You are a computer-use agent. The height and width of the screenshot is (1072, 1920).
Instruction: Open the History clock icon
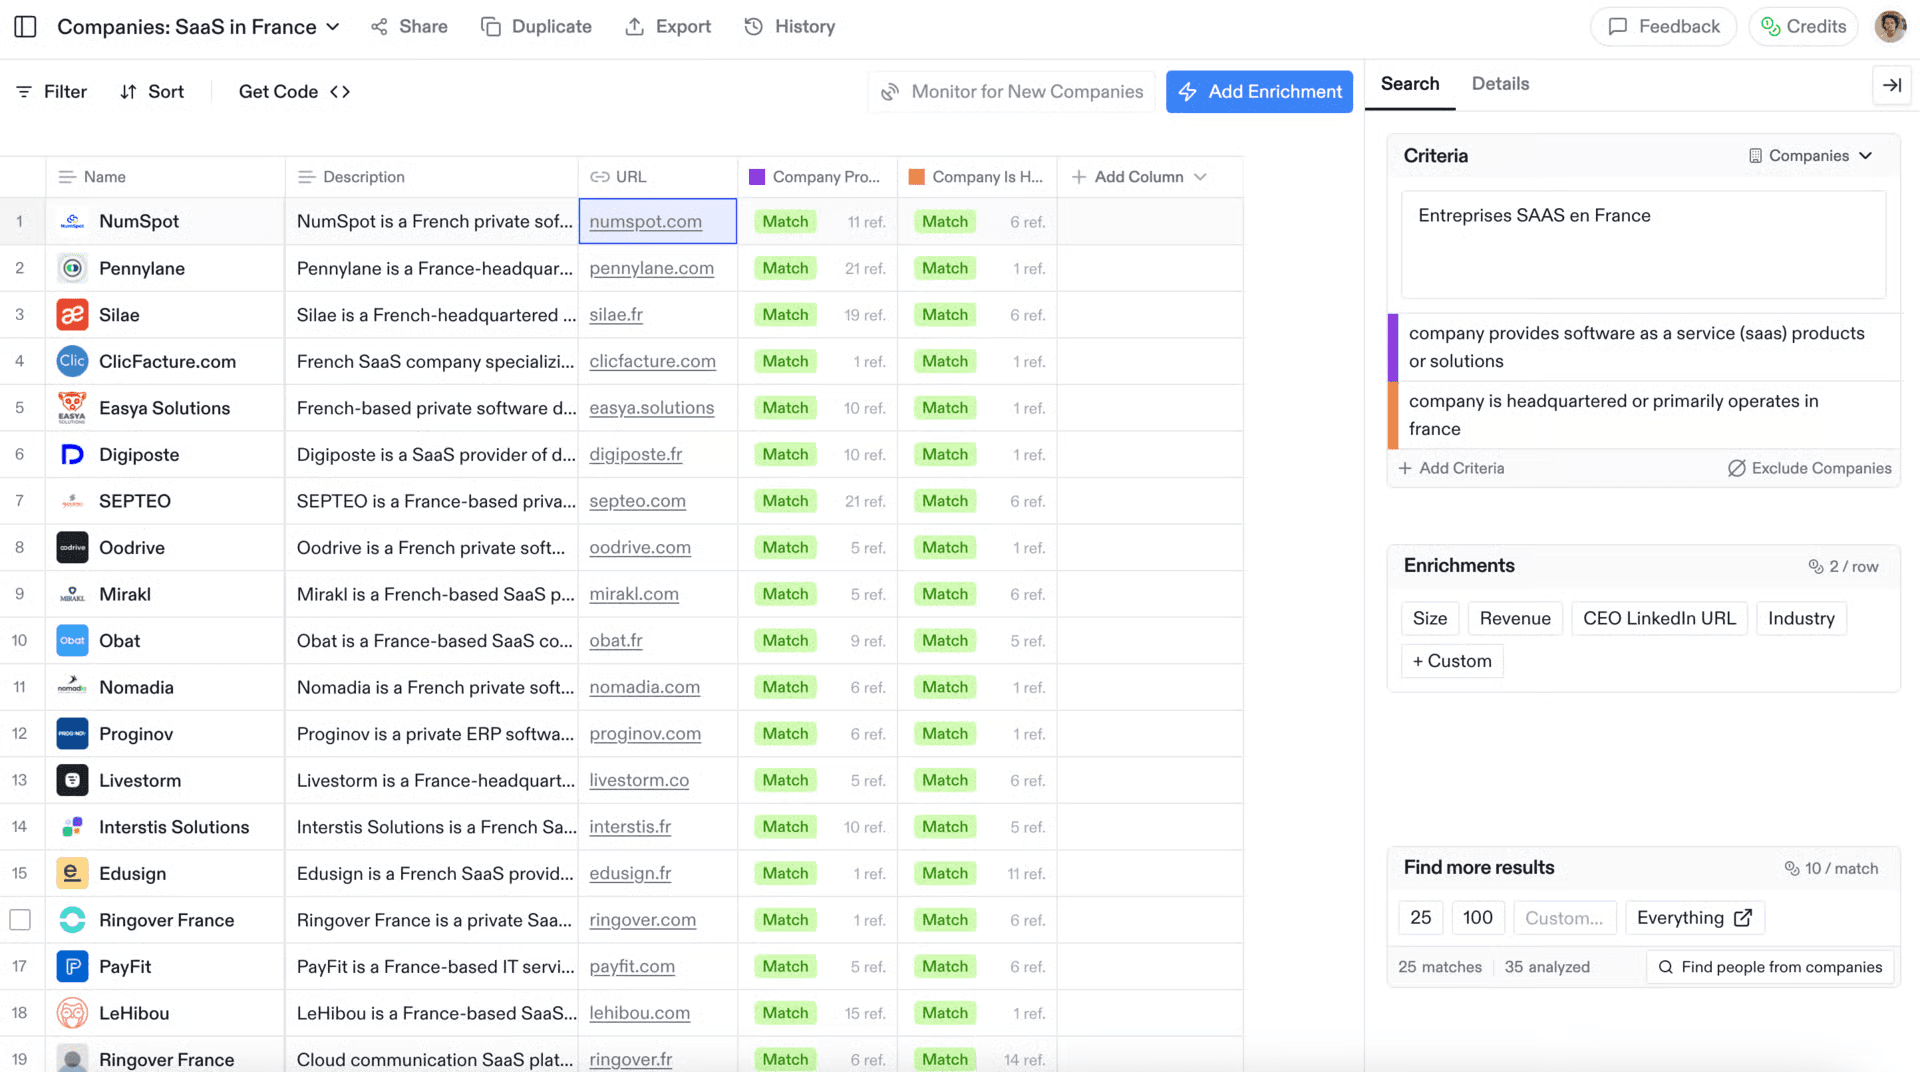(754, 27)
